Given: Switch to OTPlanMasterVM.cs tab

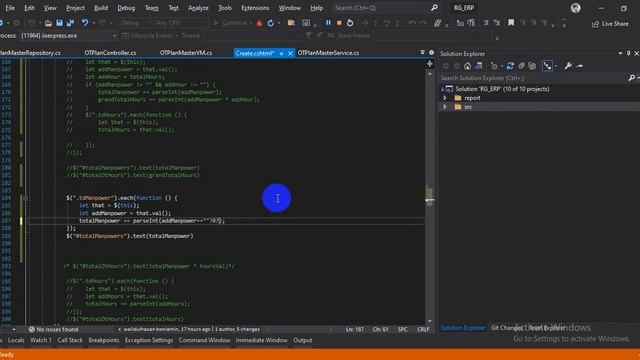Looking at the screenshot, I should 186,53.
